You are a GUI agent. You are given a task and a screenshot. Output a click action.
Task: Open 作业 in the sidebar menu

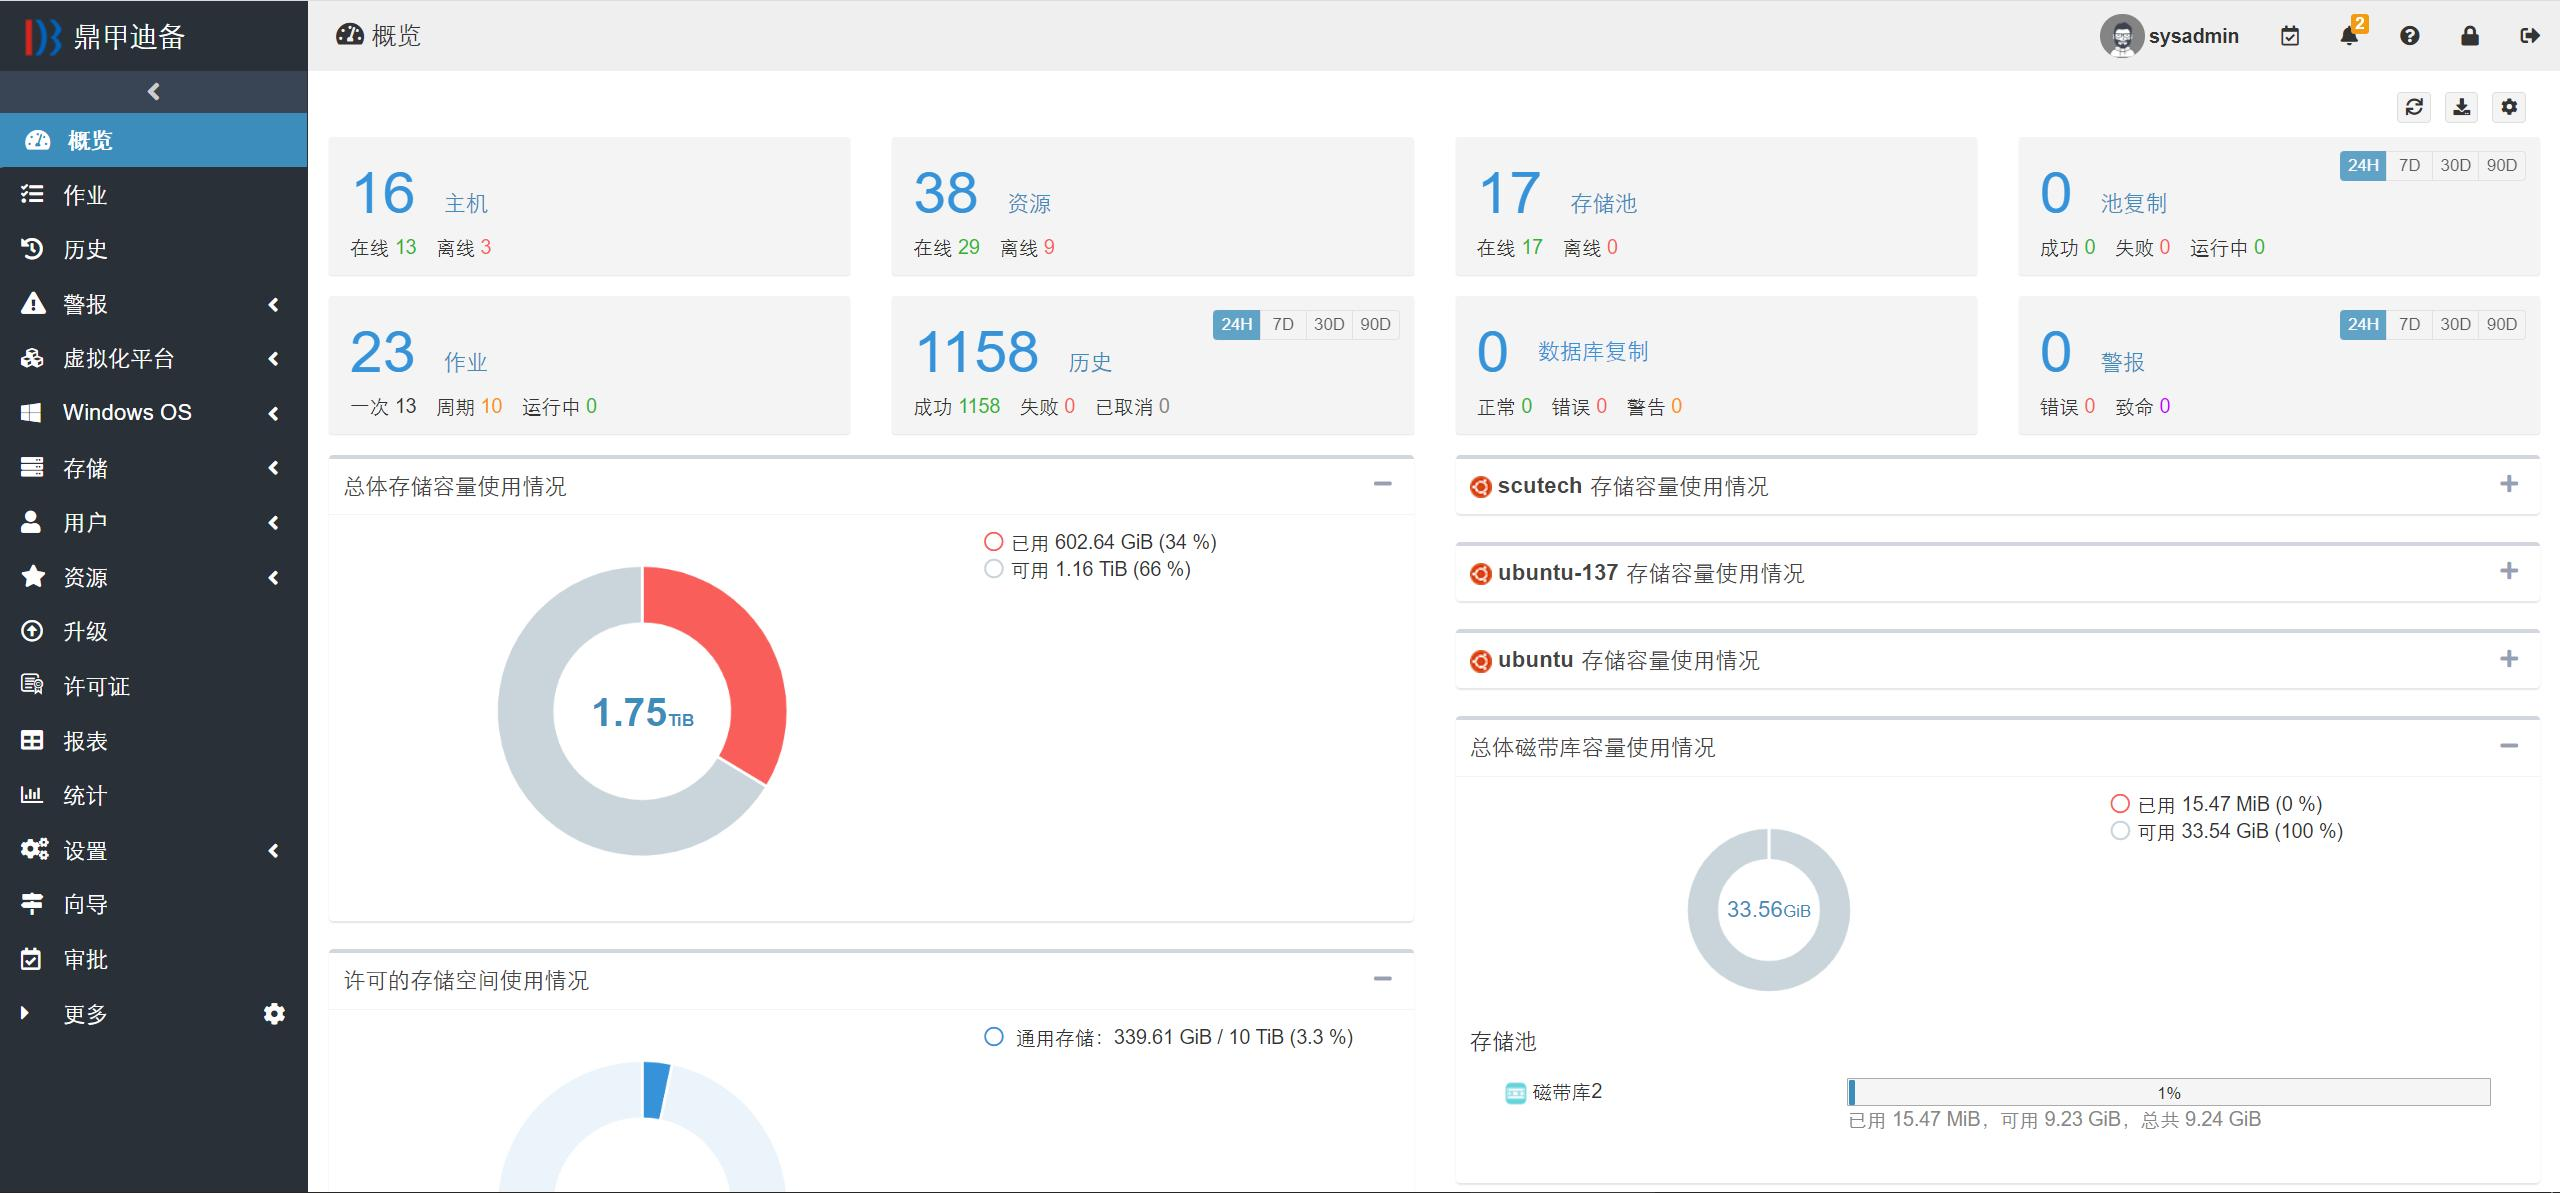pyautogui.click(x=85, y=195)
